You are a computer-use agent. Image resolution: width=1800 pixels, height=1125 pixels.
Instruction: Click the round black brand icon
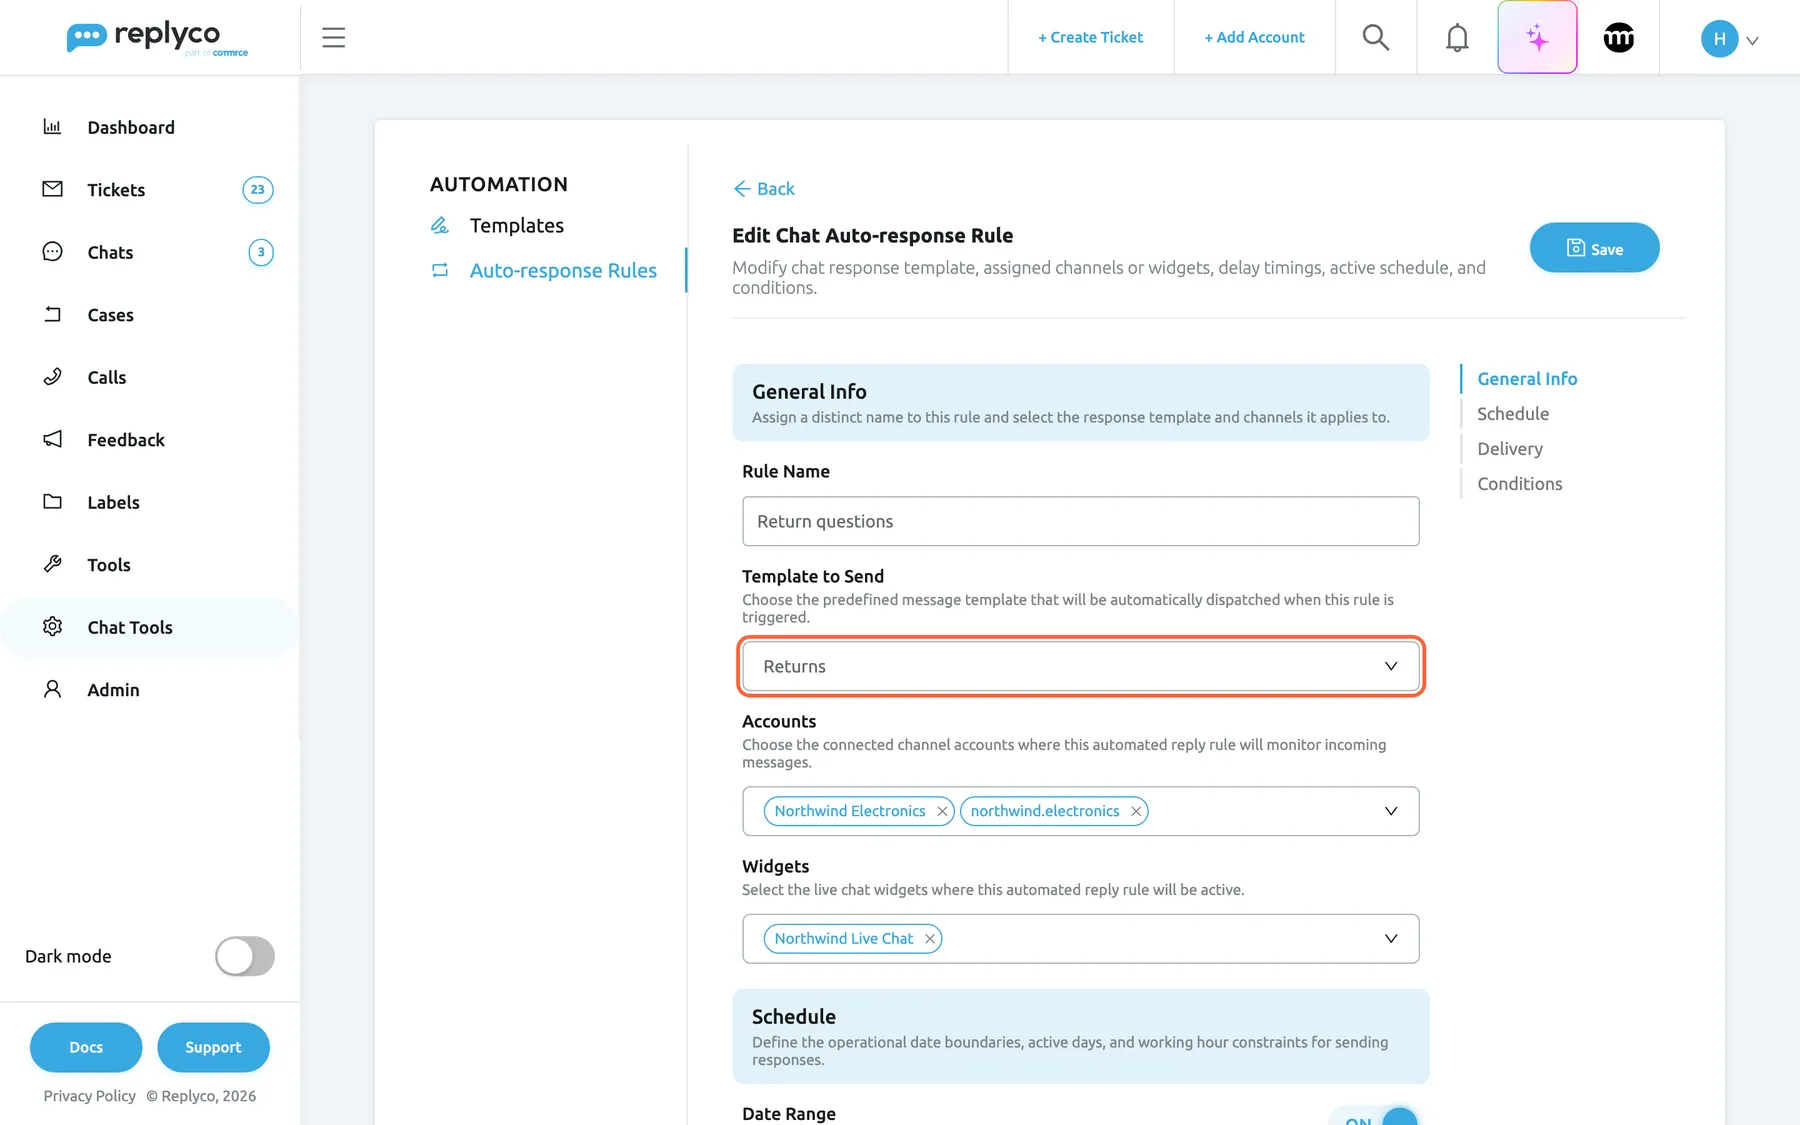pyautogui.click(x=1618, y=37)
